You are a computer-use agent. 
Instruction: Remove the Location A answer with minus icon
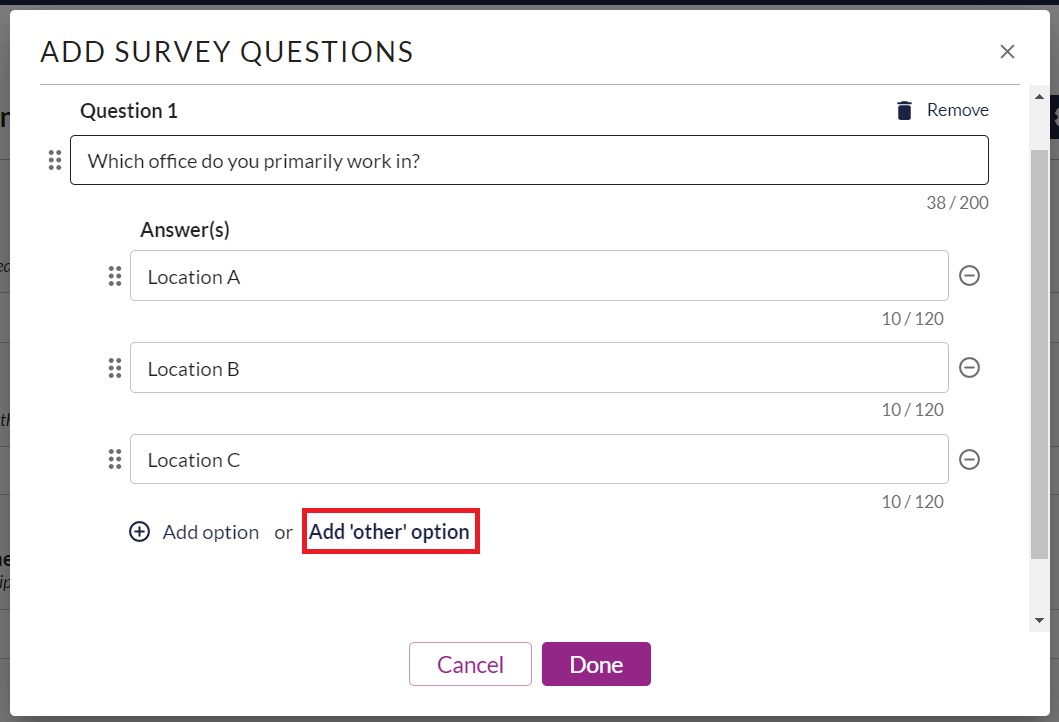[x=969, y=276]
